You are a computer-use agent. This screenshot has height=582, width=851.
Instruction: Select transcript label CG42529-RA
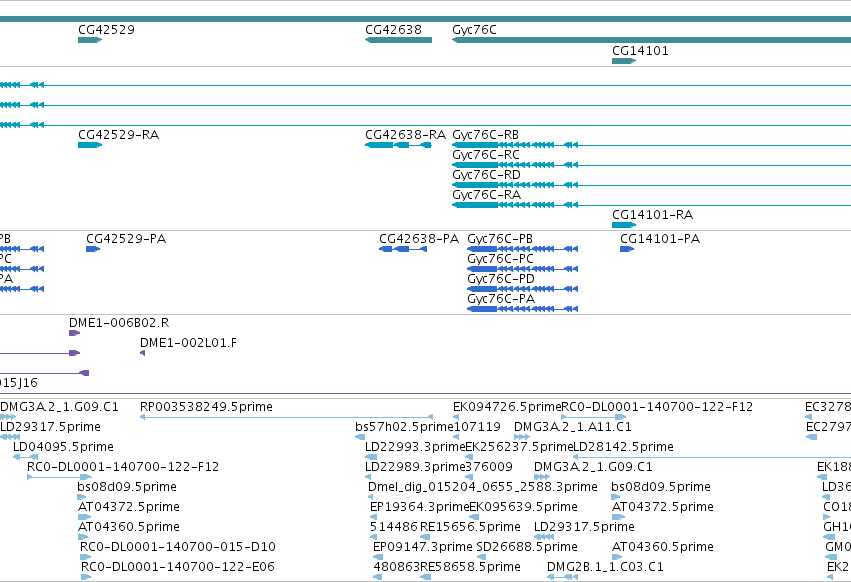click(119, 135)
